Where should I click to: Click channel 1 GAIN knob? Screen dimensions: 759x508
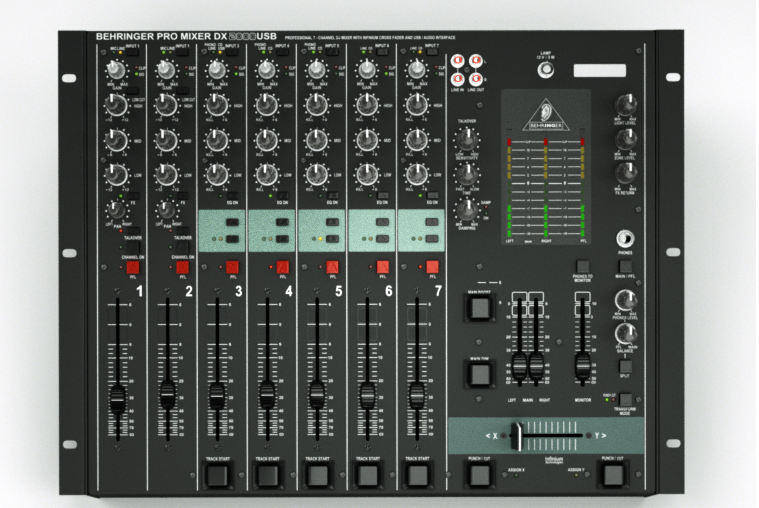tap(115, 71)
